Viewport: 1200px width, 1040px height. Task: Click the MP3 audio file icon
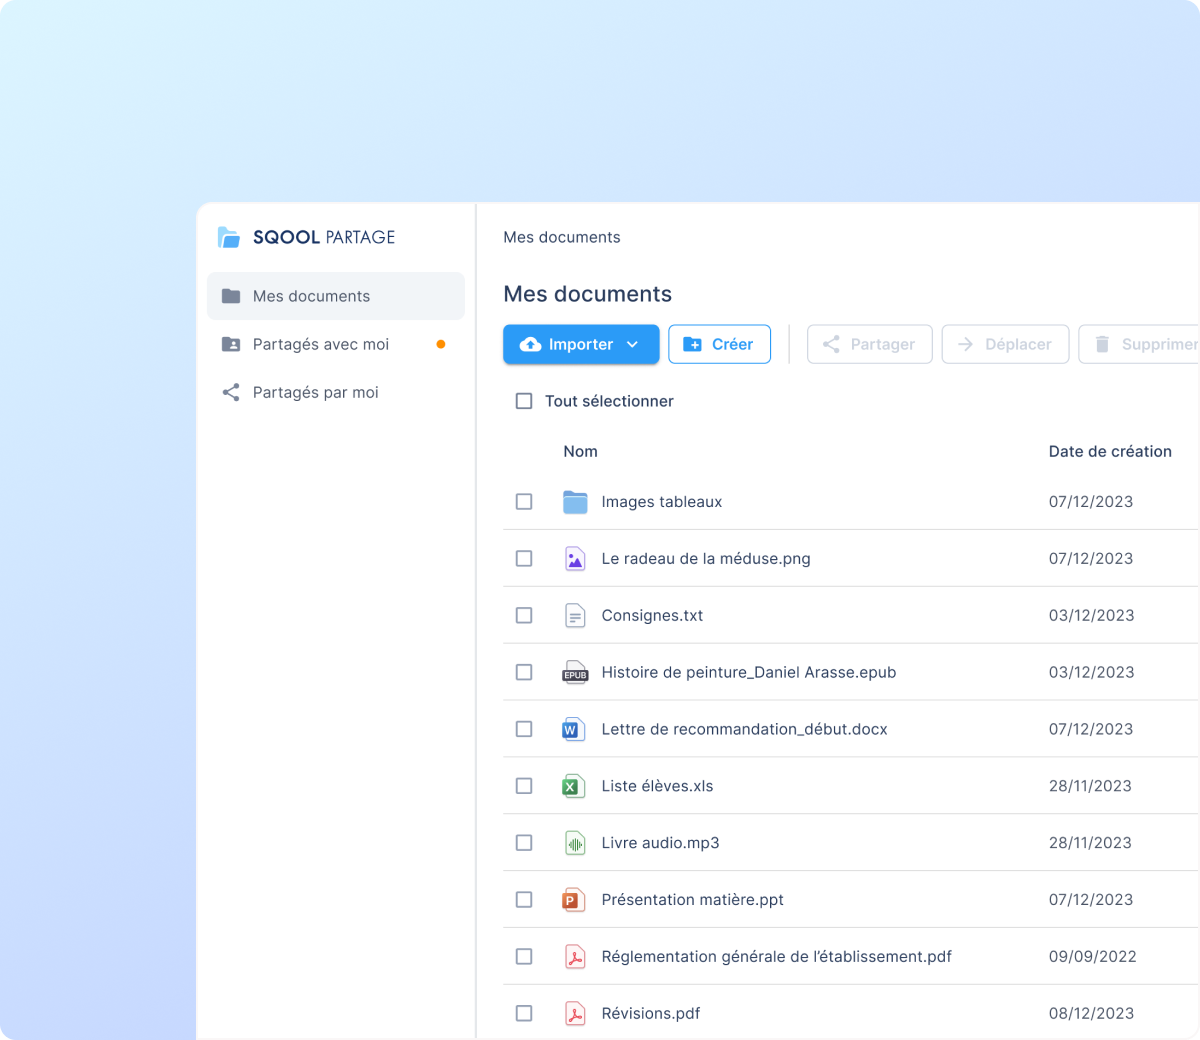click(575, 844)
